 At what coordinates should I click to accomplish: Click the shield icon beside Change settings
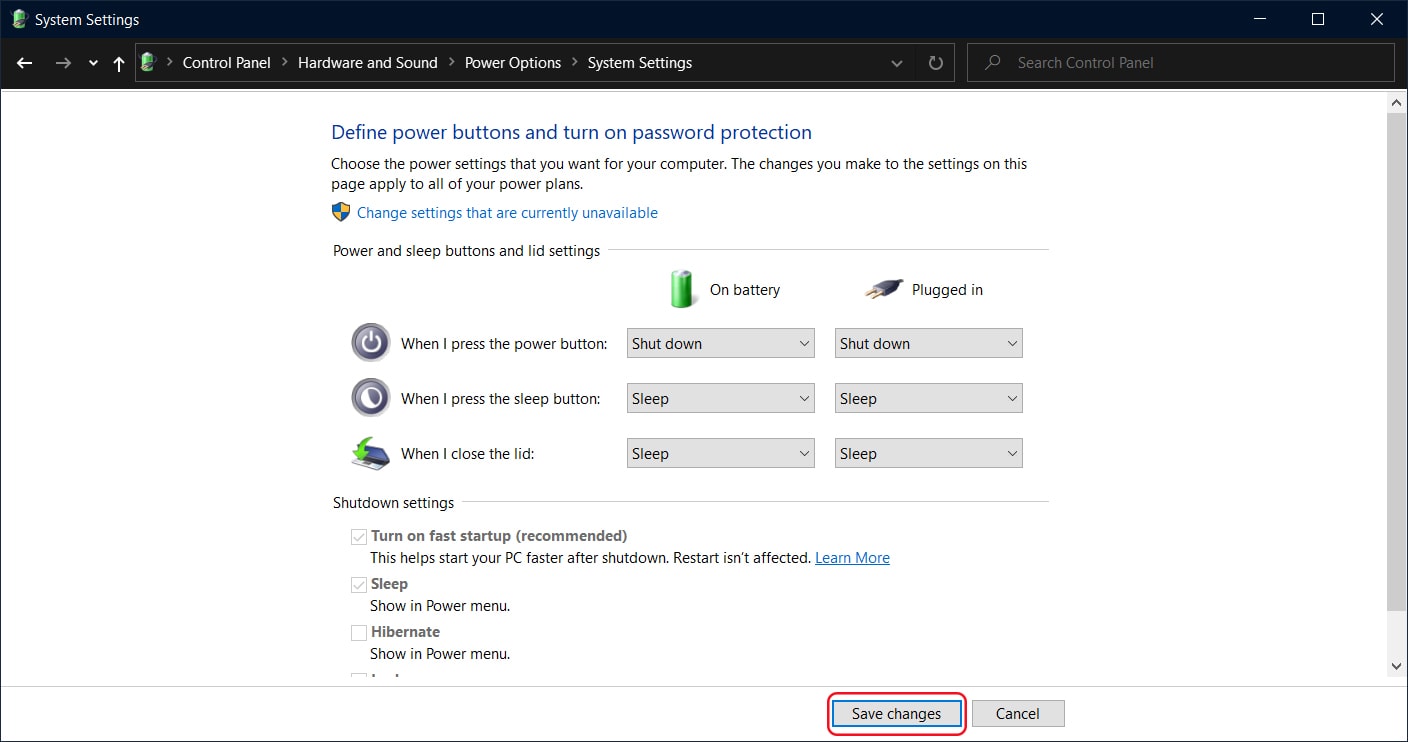(x=341, y=212)
